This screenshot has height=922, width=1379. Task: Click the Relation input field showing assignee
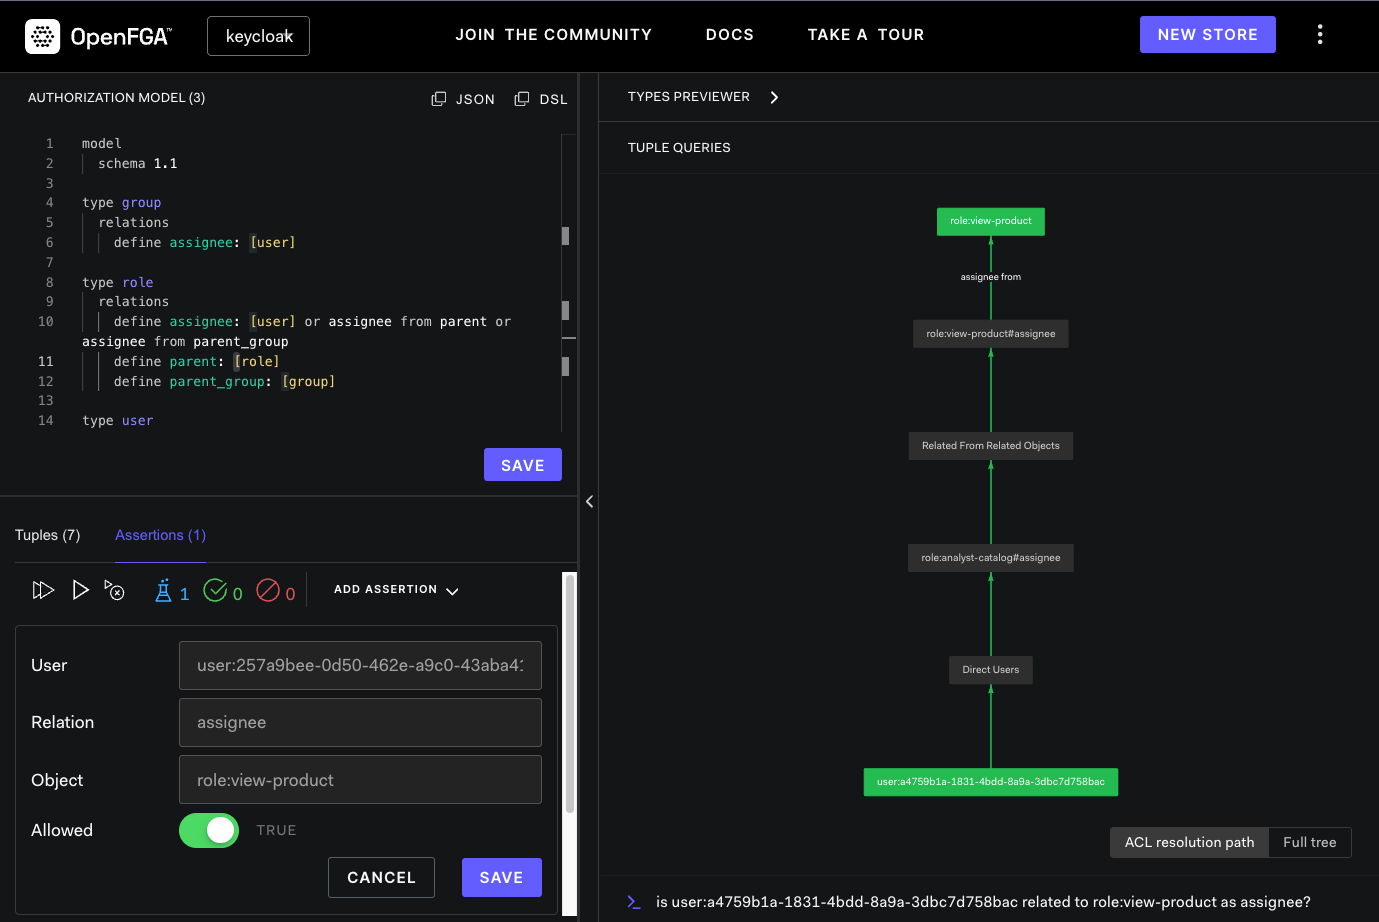pos(360,722)
